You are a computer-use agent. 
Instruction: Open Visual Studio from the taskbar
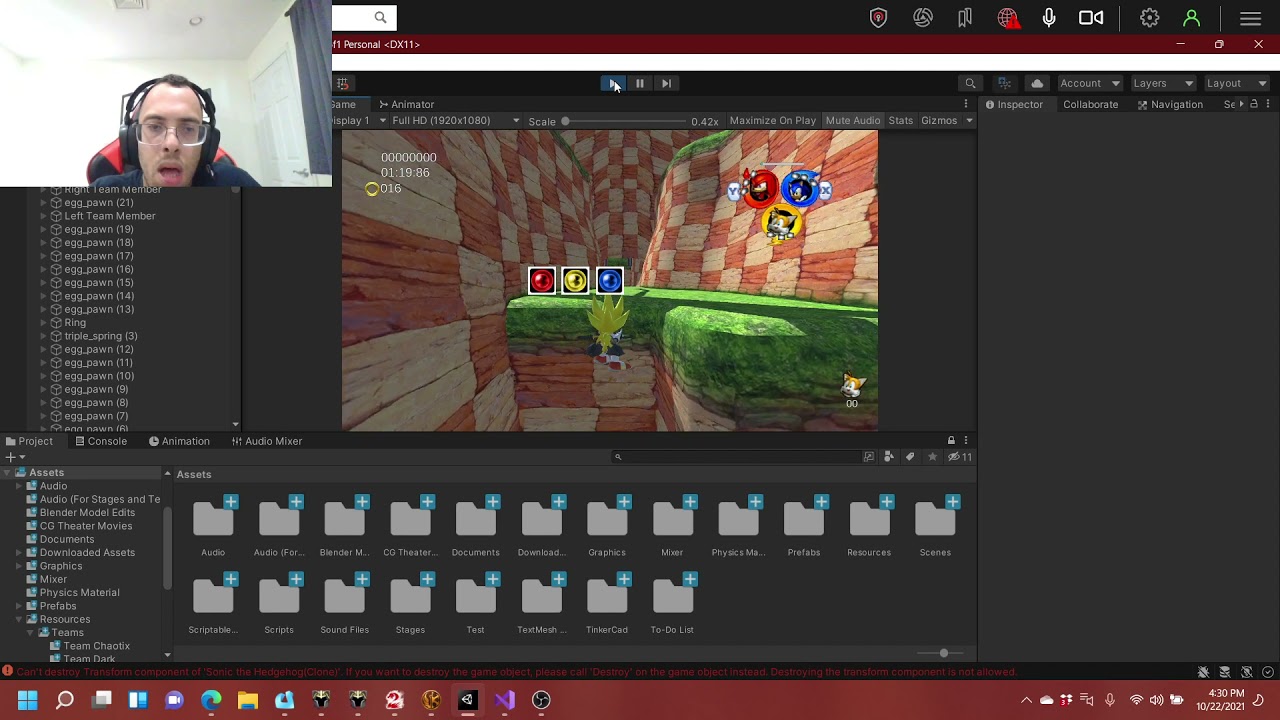tap(504, 700)
